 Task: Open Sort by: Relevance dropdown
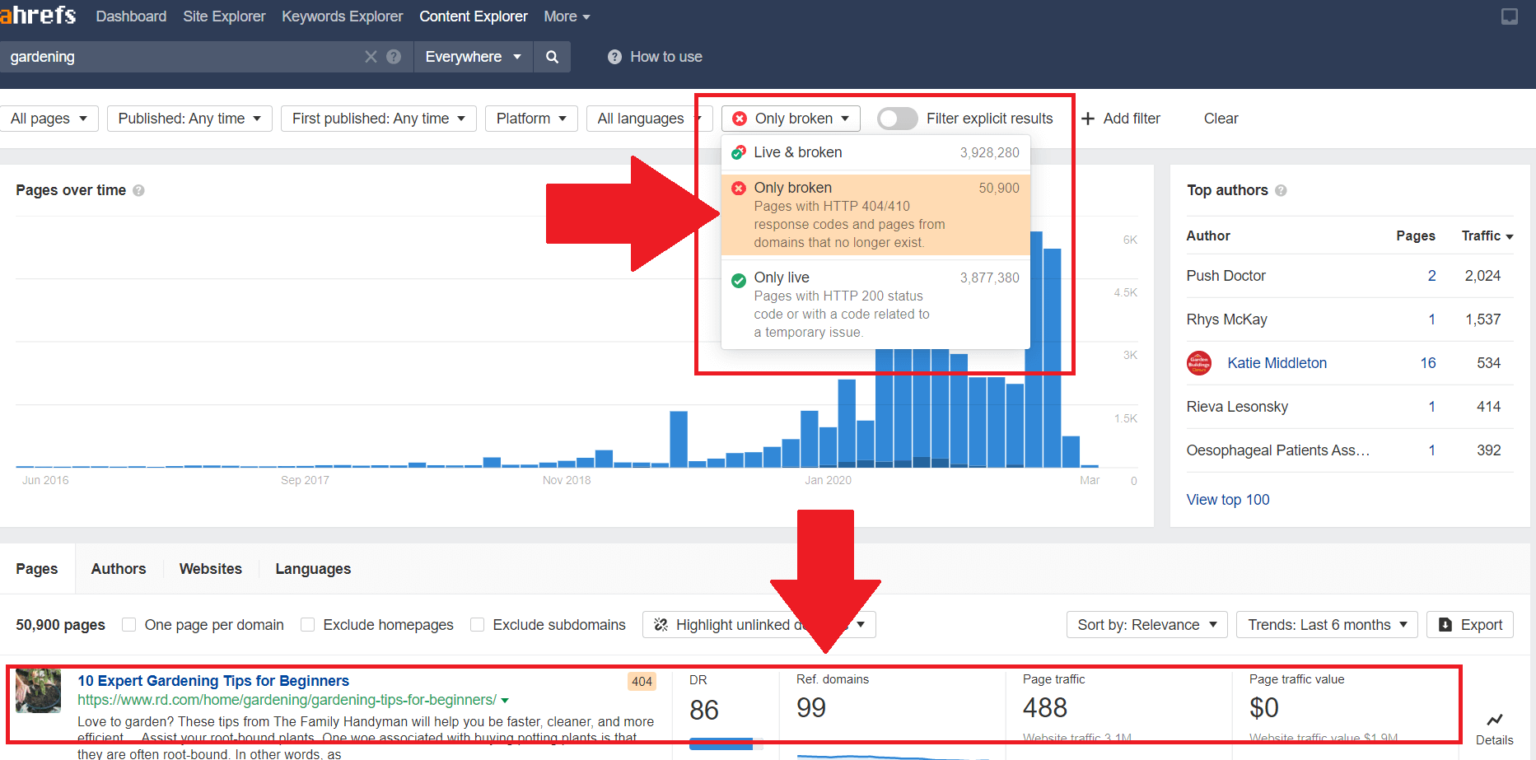click(x=1147, y=625)
